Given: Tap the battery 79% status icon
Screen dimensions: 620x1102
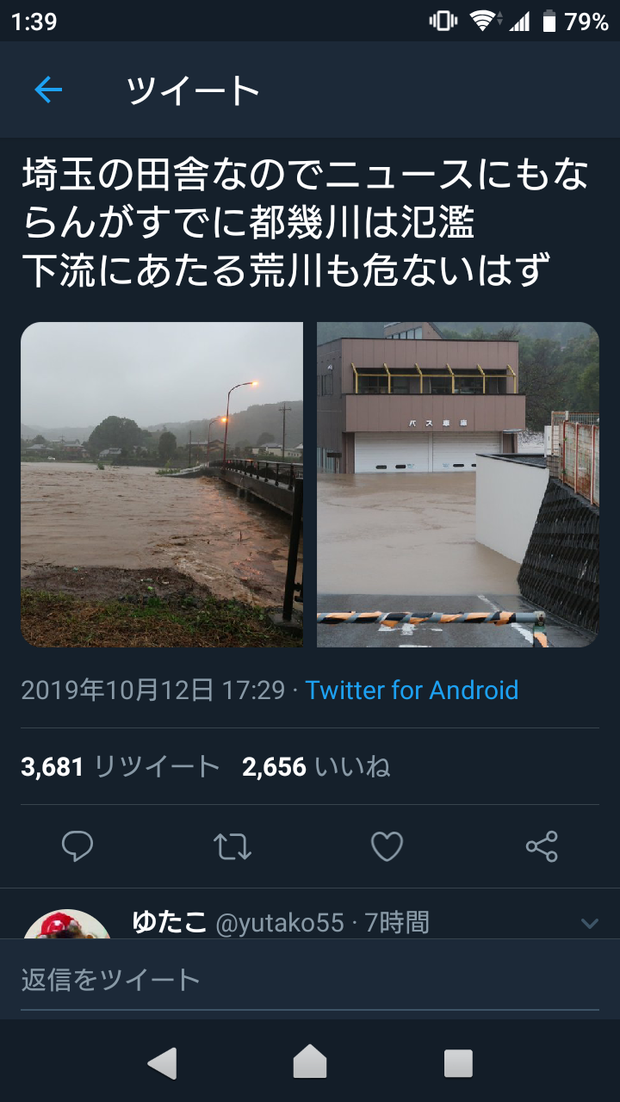Looking at the screenshot, I should coord(575,22).
